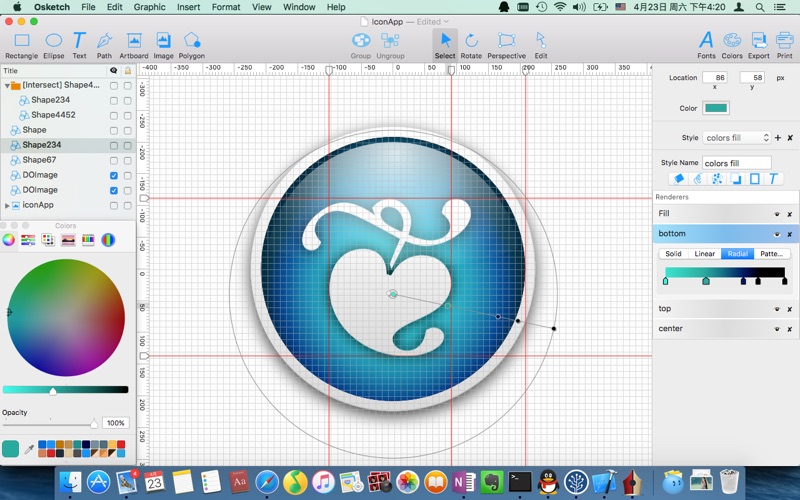Open the Export dialog
This screenshot has height=500, width=800.
(x=758, y=45)
